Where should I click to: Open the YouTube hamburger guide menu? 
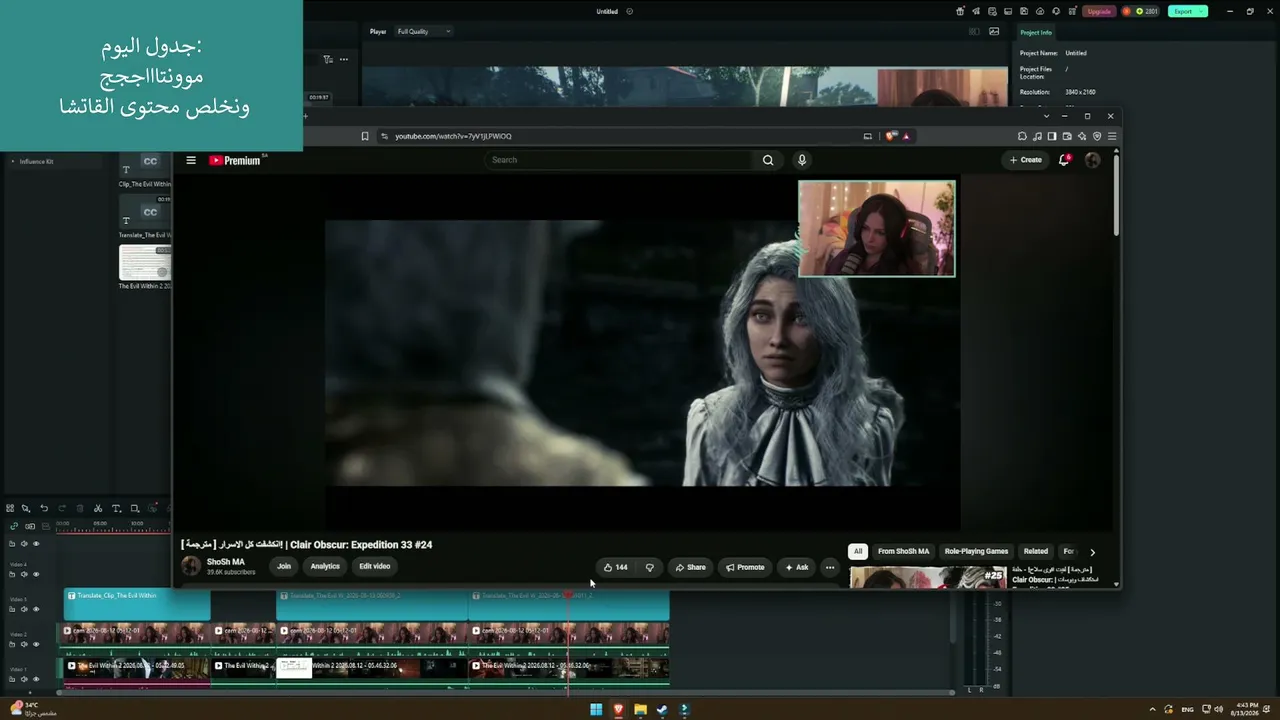191,160
